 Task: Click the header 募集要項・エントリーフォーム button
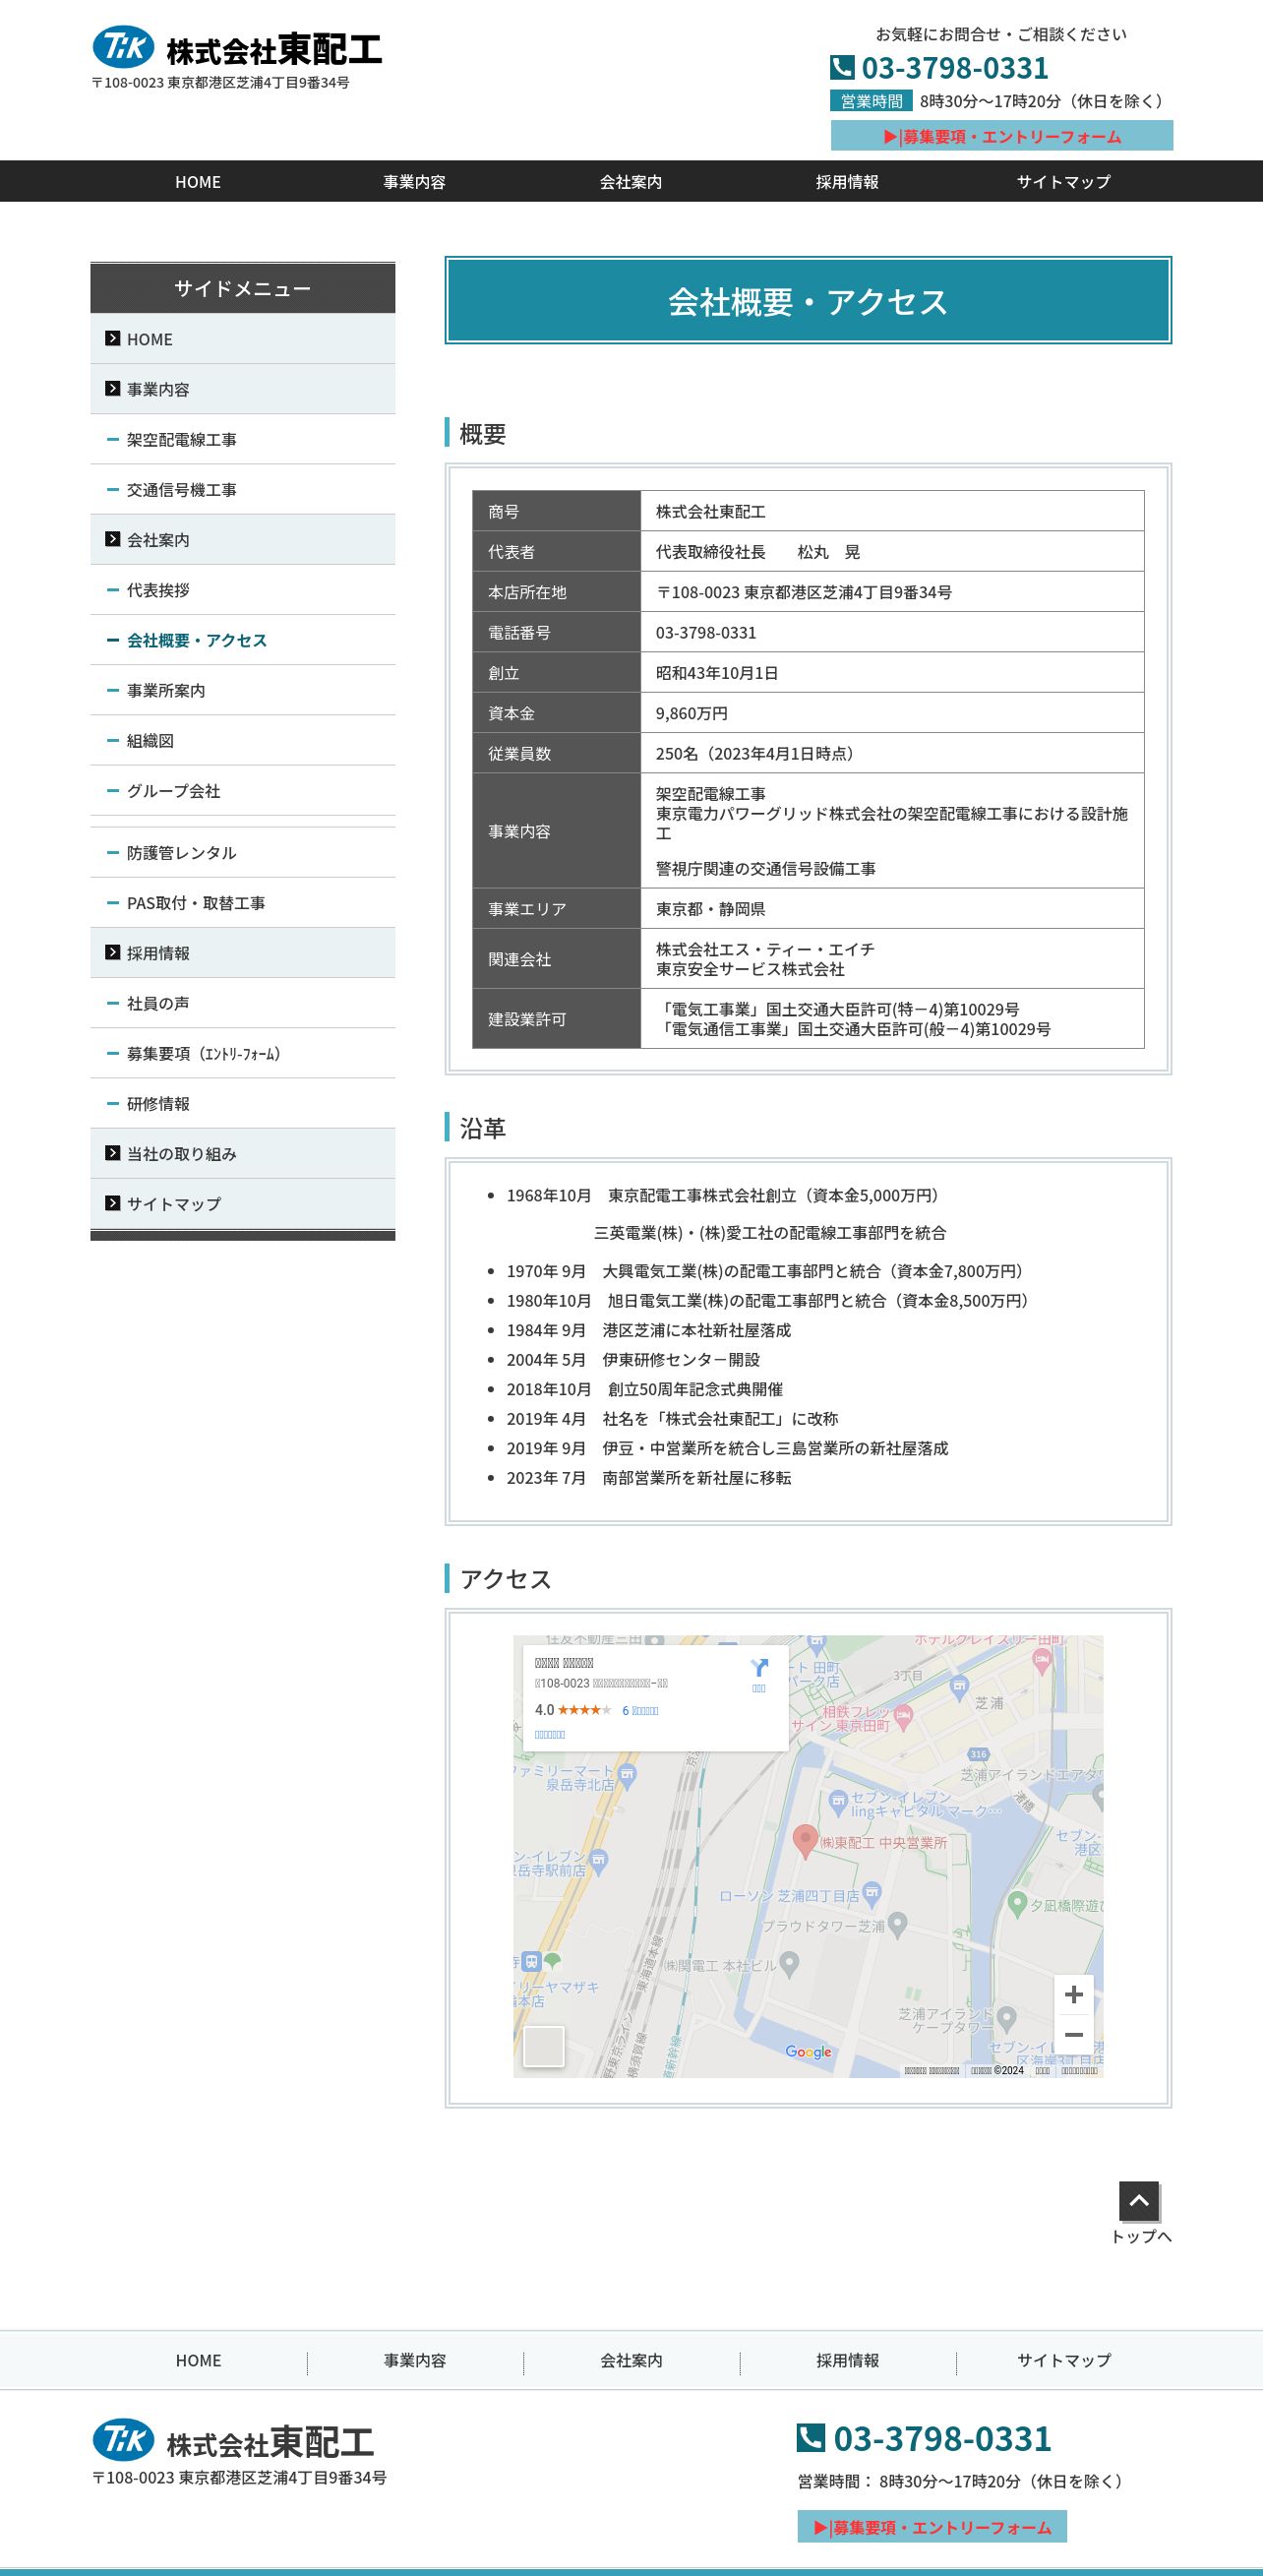pyautogui.click(x=1002, y=136)
